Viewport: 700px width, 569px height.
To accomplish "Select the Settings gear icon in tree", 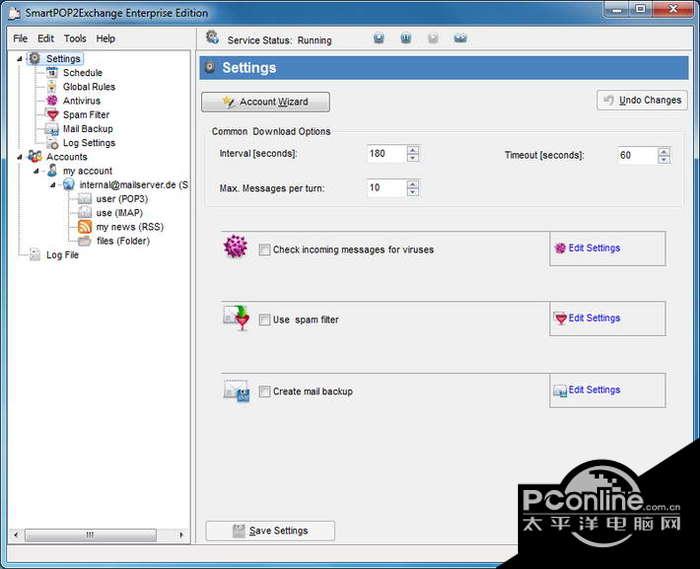I will pyautogui.click(x=34, y=58).
